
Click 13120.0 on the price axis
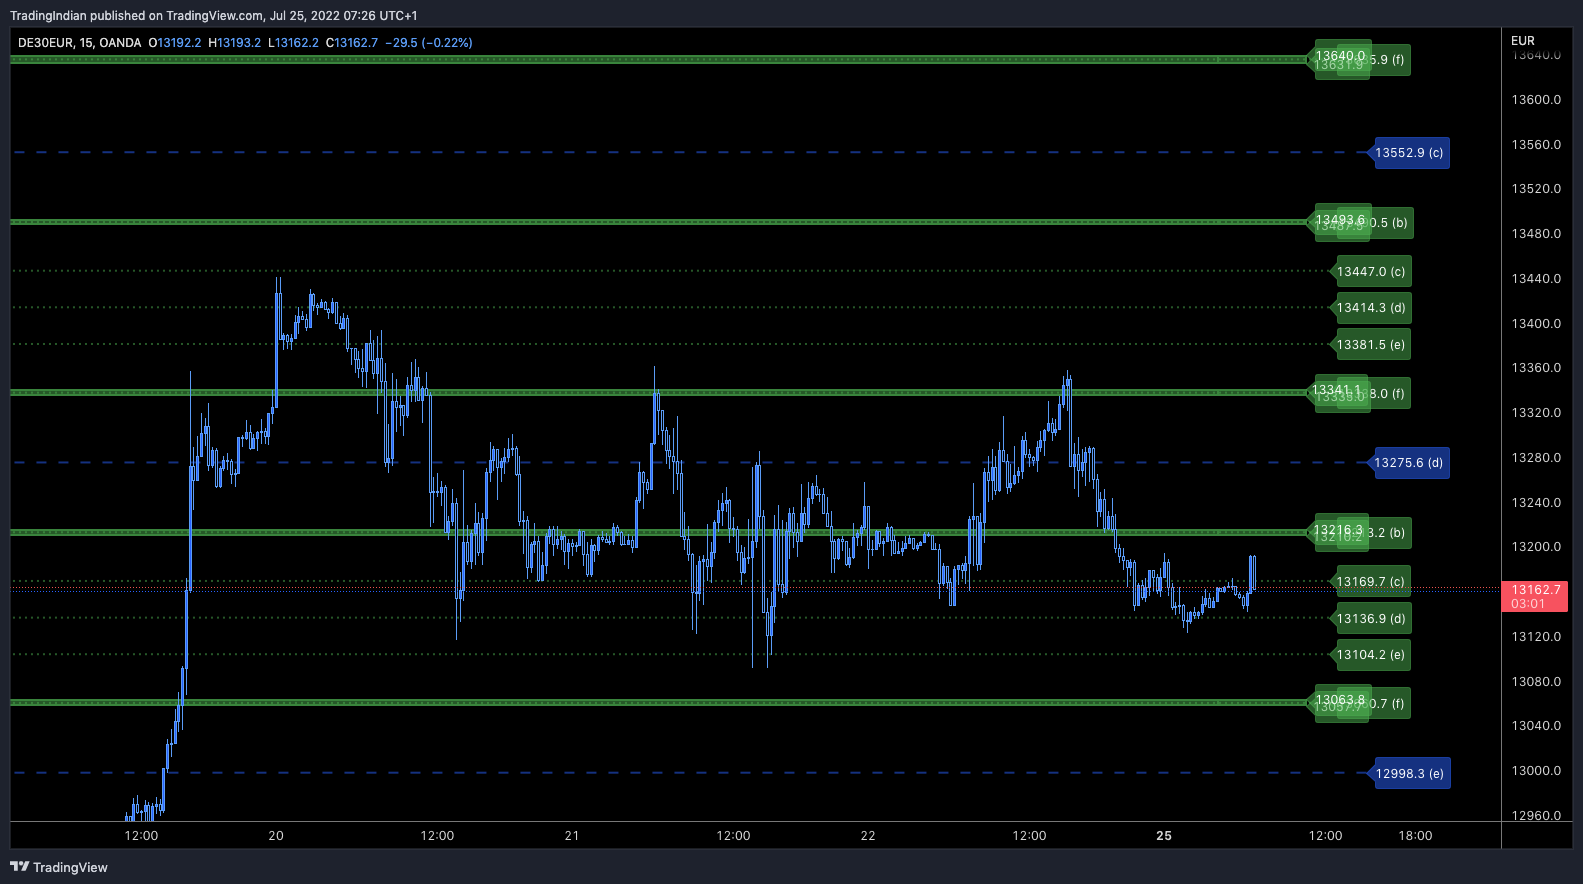click(1536, 637)
